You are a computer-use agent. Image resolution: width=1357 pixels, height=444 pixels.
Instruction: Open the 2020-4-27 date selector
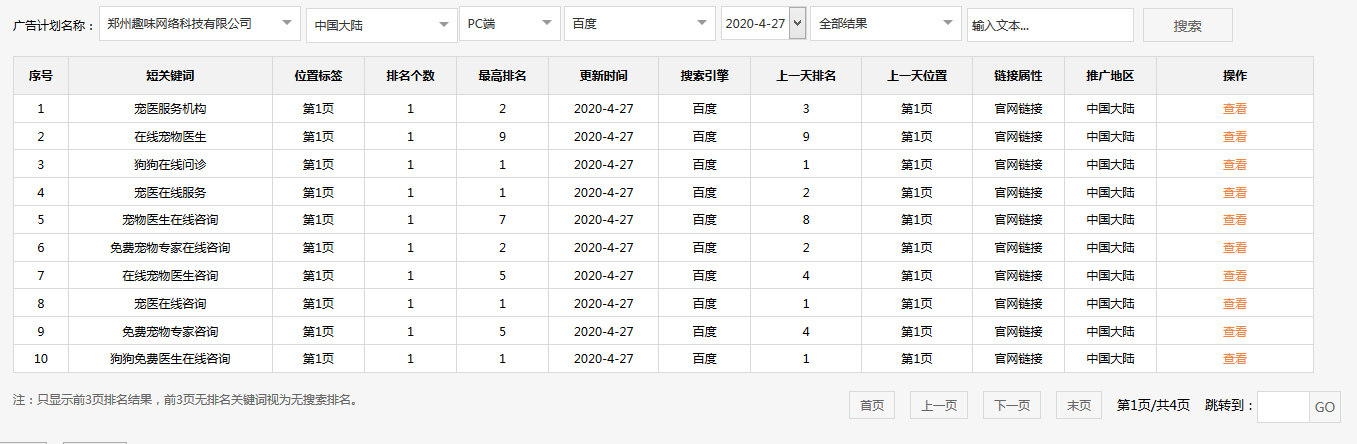coord(763,24)
